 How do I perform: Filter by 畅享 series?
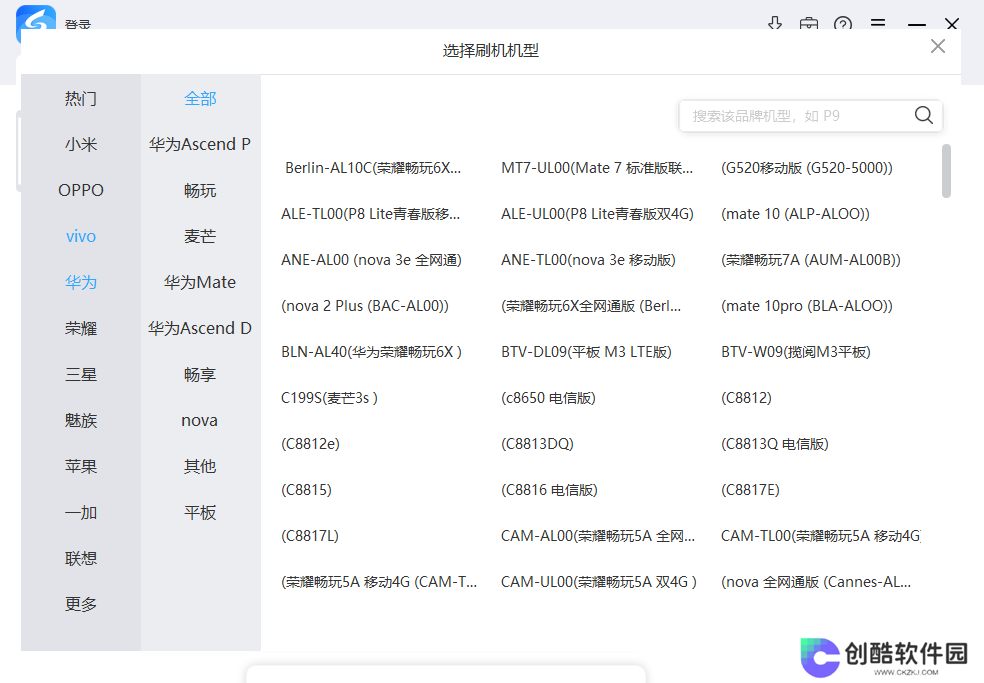click(200, 375)
